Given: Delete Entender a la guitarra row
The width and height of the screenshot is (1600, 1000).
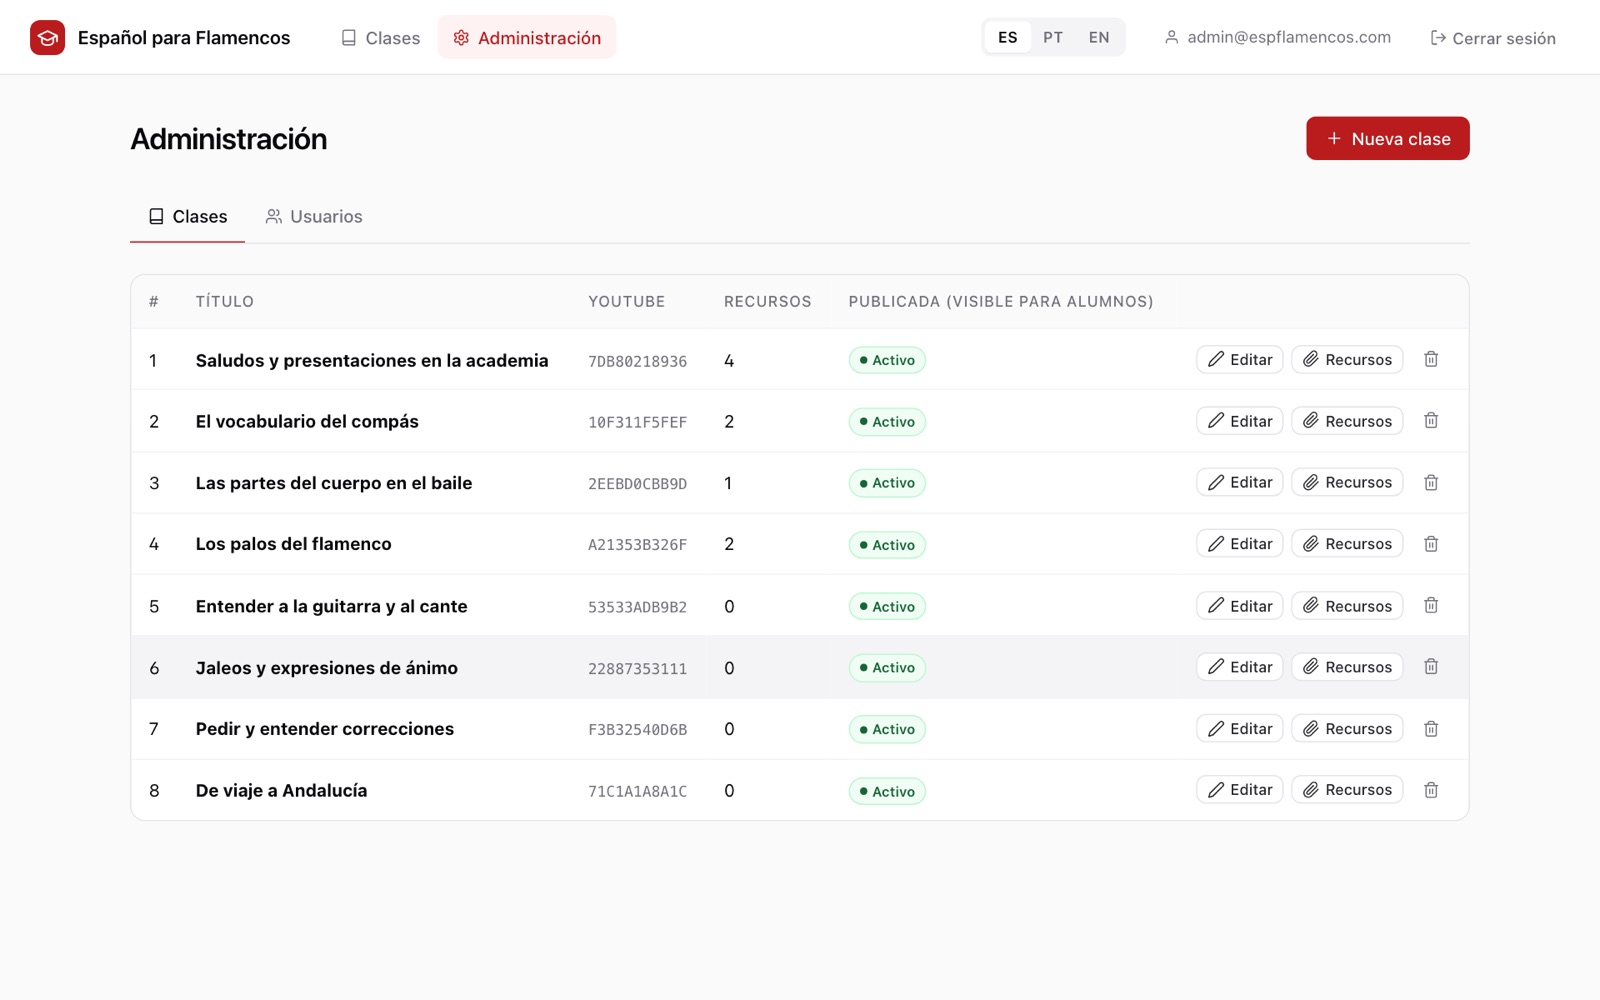Looking at the screenshot, I should tap(1431, 606).
